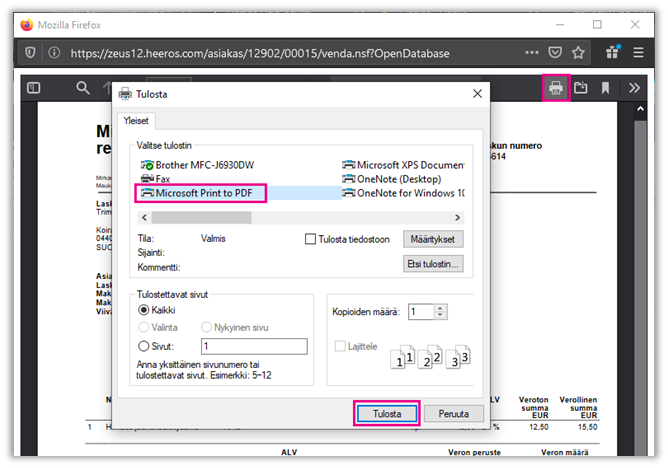Click the printer list horizontal scrollbar thumb
This screenshot has height=468, width=668.
coord(202,218)
